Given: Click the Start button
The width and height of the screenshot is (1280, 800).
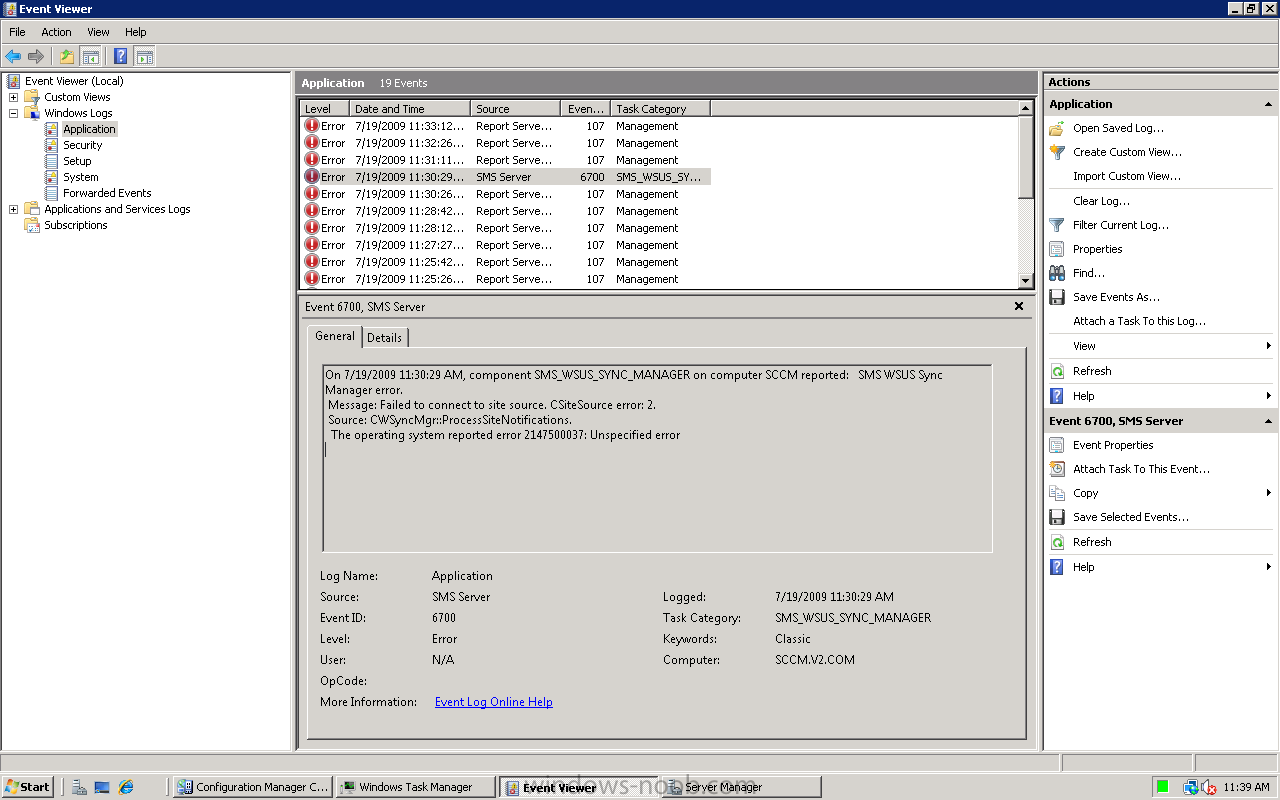Looking at the screenshot, I should [x=28, y=787].
